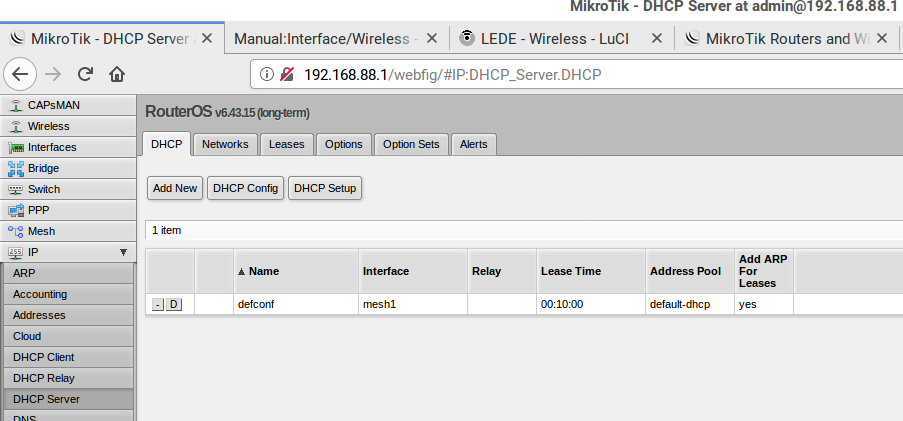Open the Alerts tab
The image size is (903, 421).
473,145
